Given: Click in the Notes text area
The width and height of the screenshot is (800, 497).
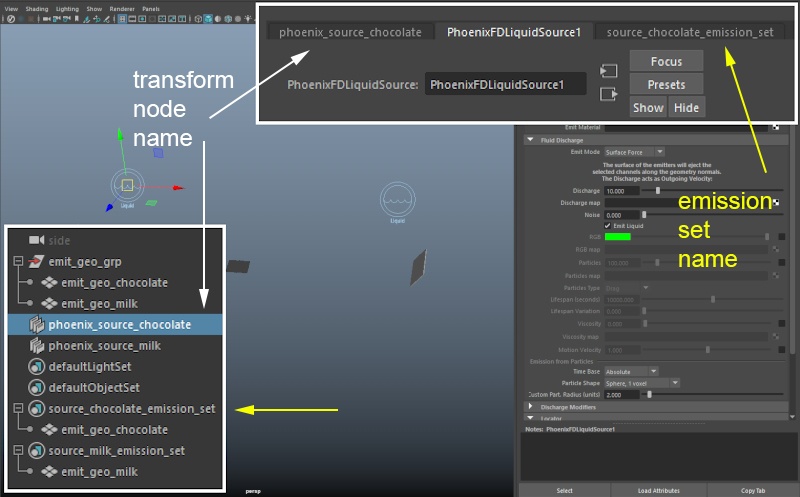Looking at the screenshot, I should 657,458.
